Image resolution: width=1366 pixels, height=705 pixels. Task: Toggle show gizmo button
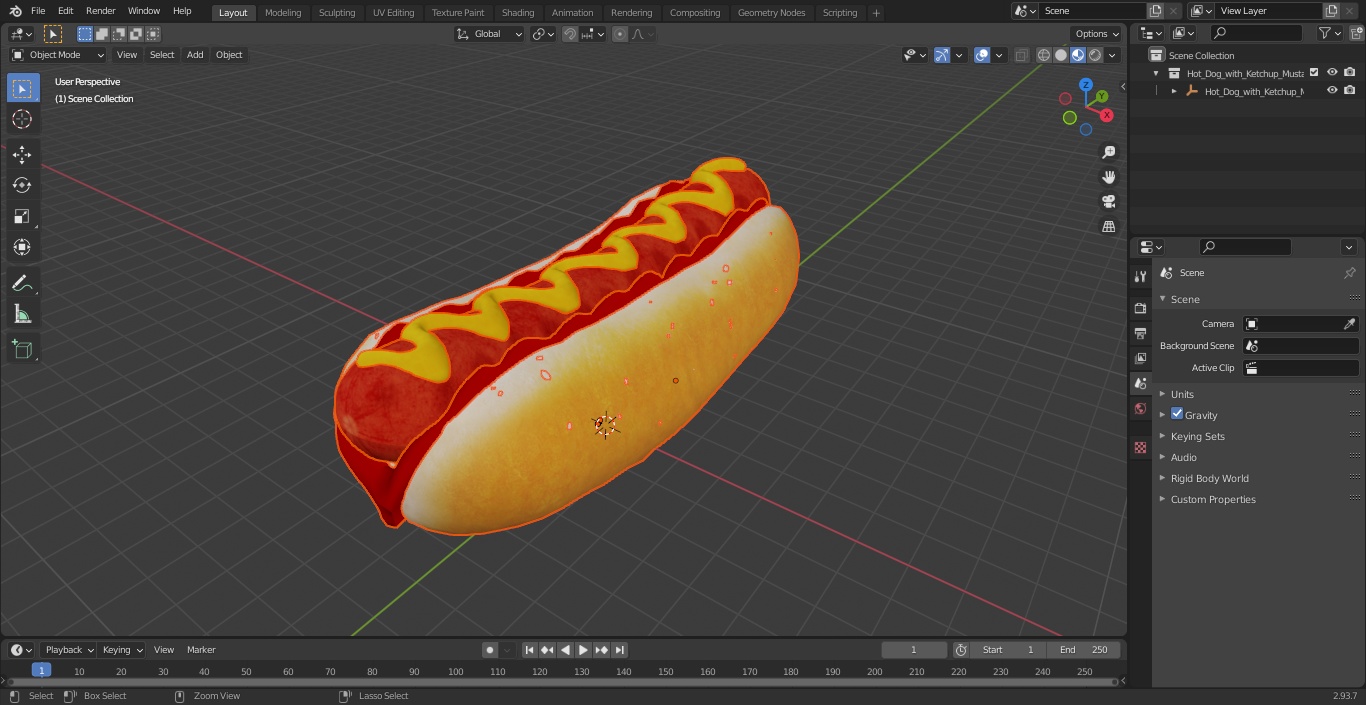point(942,55)
